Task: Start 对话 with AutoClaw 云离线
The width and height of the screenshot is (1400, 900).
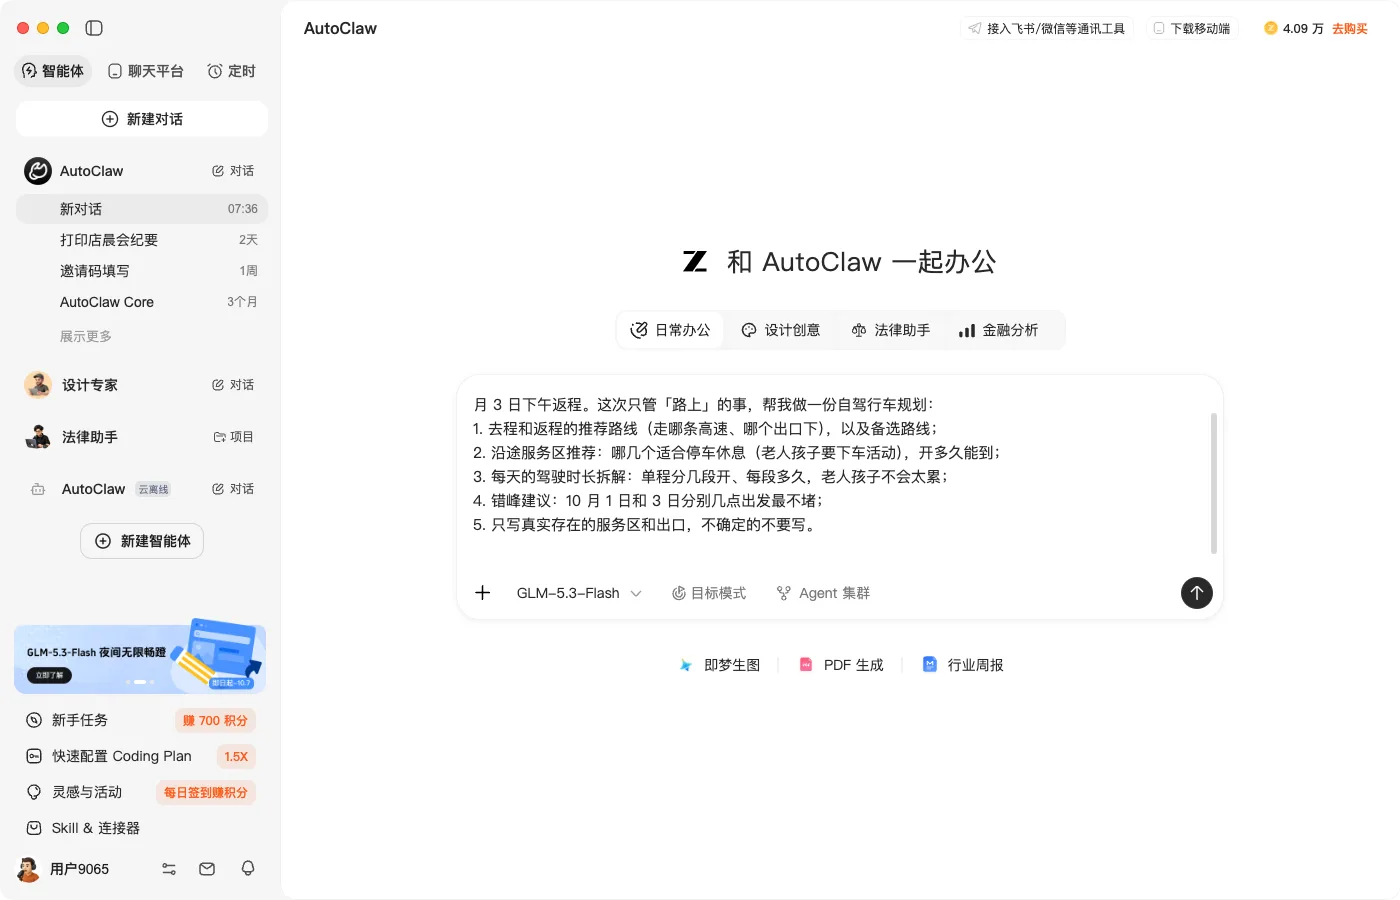Action: [233, 489]
